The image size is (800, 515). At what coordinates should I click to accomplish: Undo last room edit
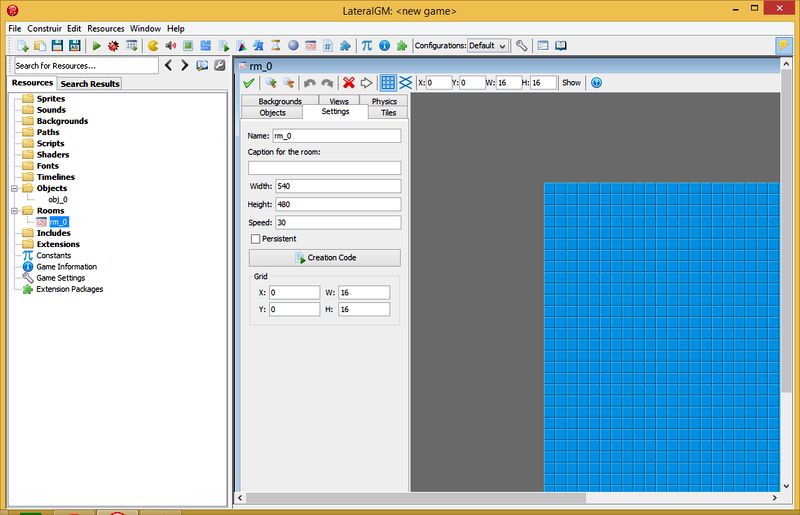point(310,83)
